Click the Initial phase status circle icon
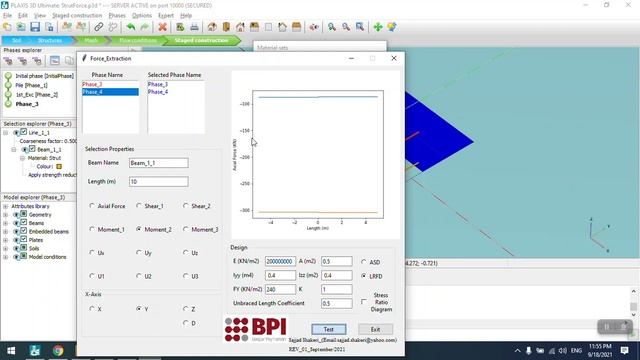 [x=8, y=76]
